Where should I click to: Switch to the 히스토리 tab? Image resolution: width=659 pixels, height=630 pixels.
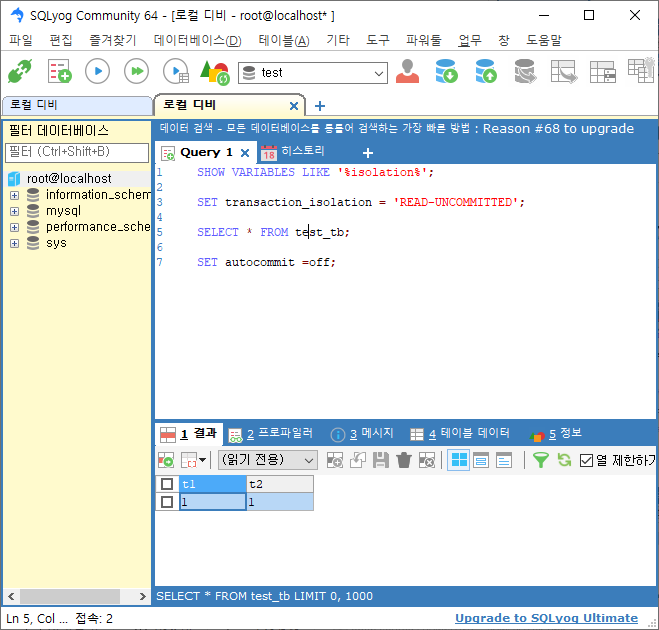pyautogui.click(x=293, y=152)
